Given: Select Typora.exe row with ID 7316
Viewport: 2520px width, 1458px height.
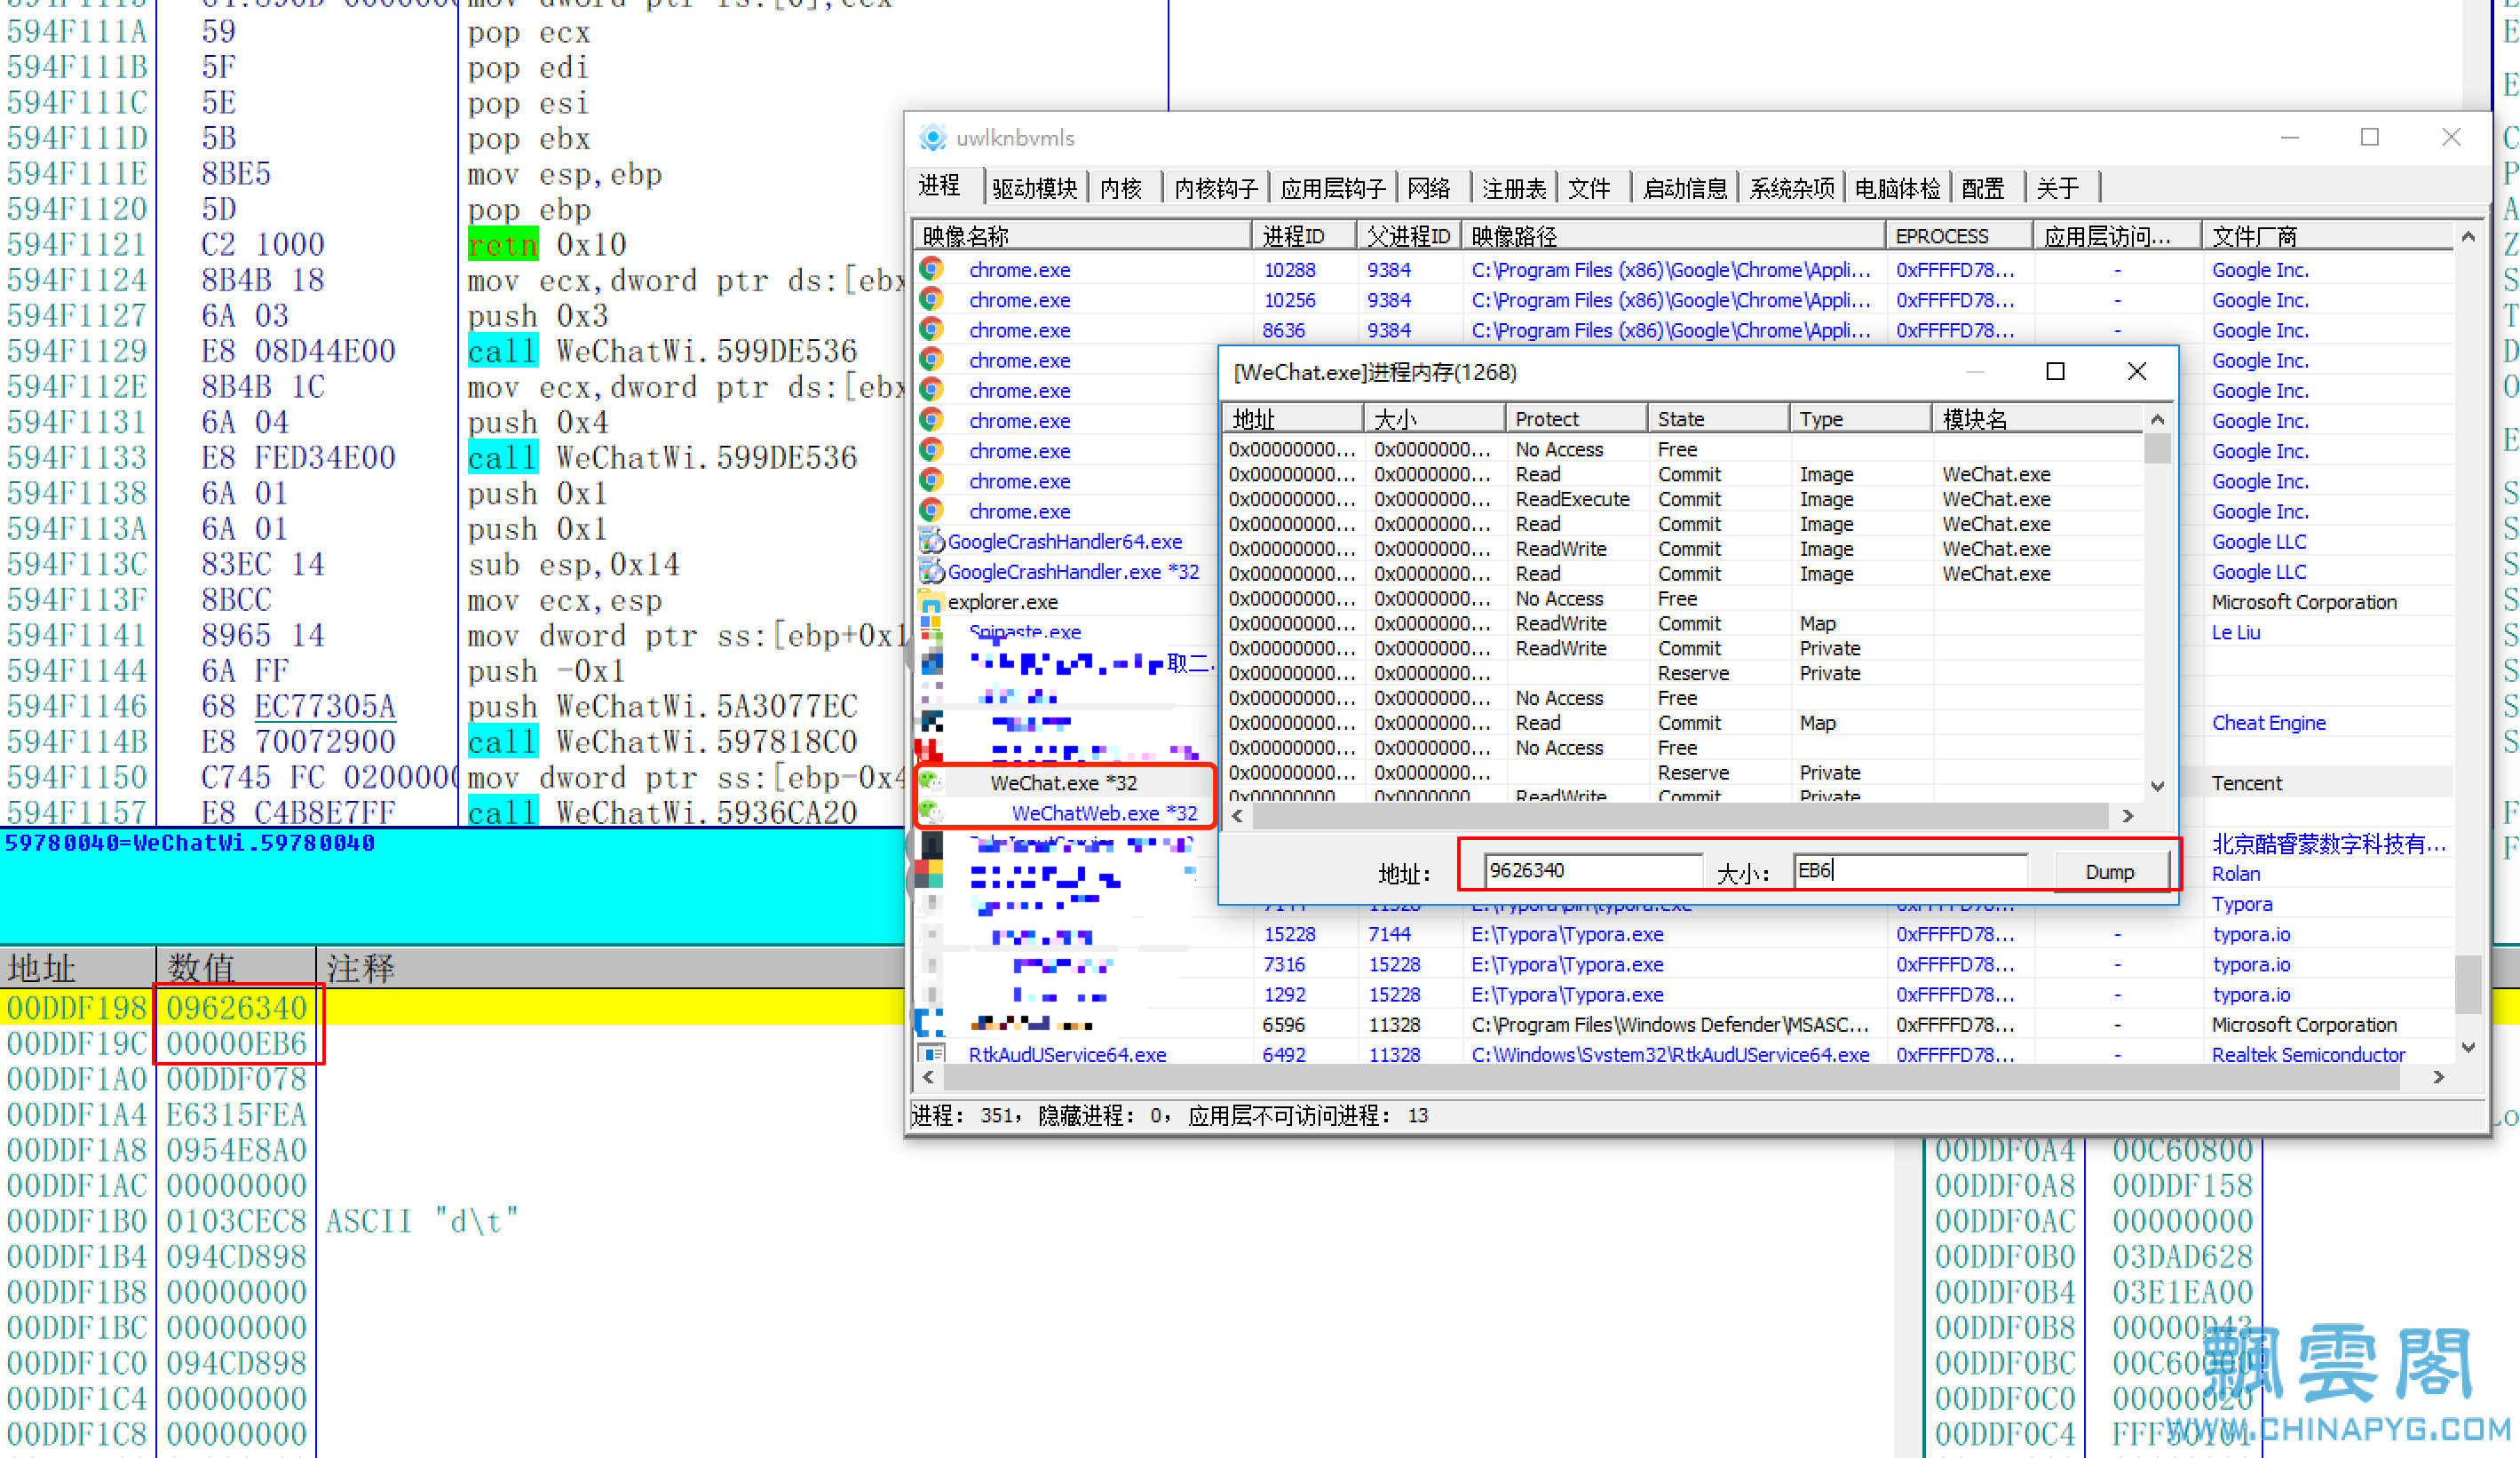Looking at the screenshot, I should click(1684, 964).
